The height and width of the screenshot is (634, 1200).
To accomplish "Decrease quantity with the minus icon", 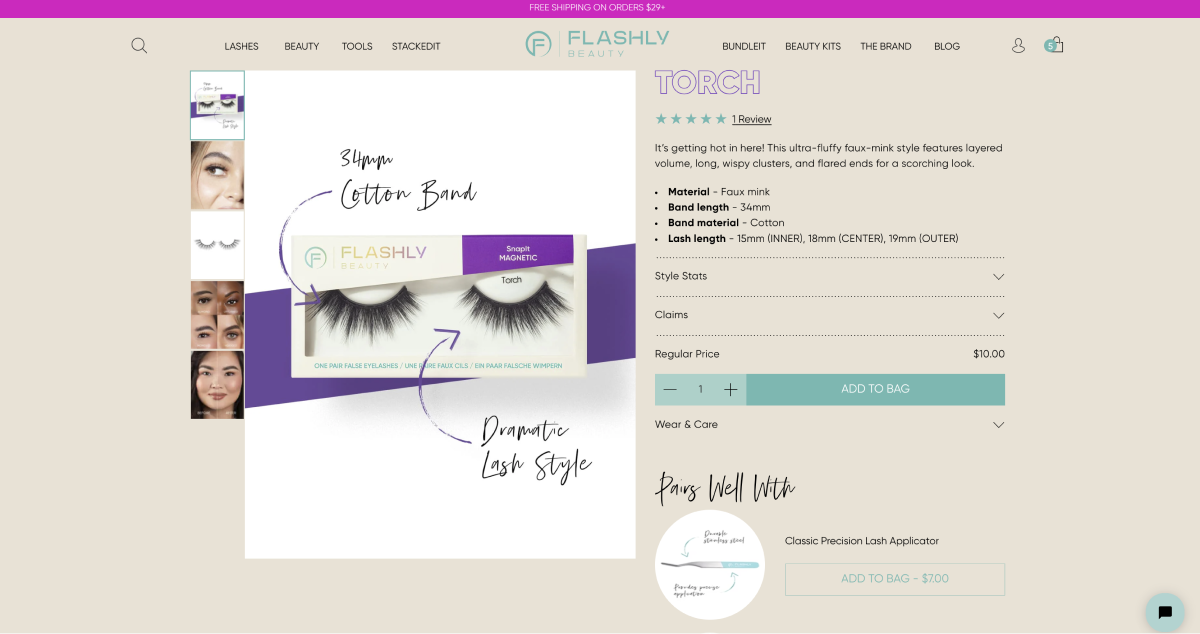I will pos(670,389).
